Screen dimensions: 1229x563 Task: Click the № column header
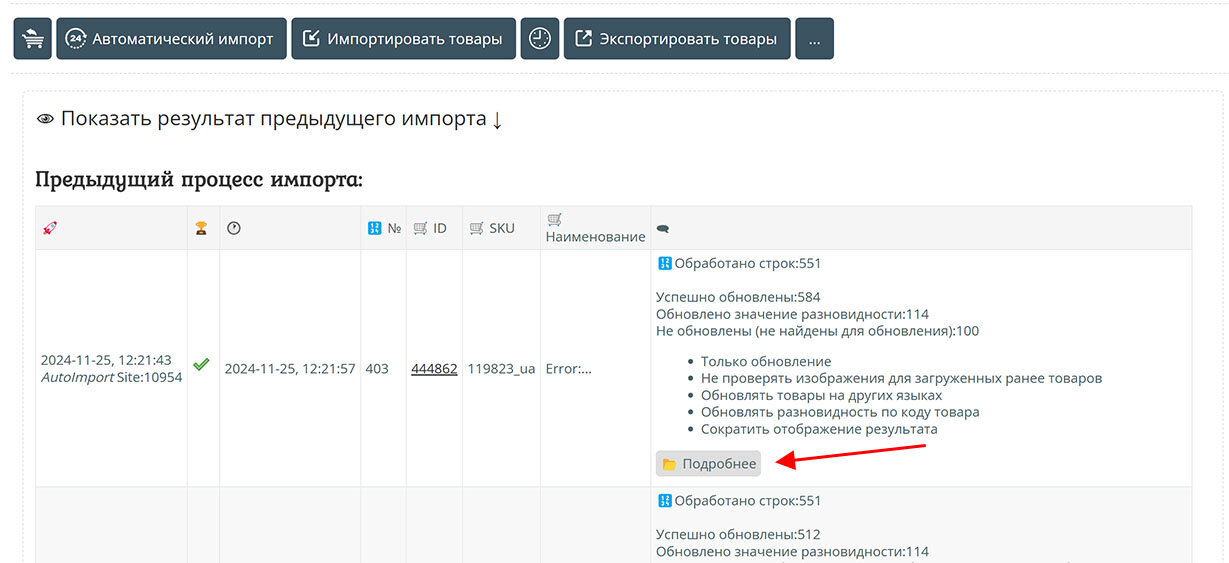tap(384, 228)
